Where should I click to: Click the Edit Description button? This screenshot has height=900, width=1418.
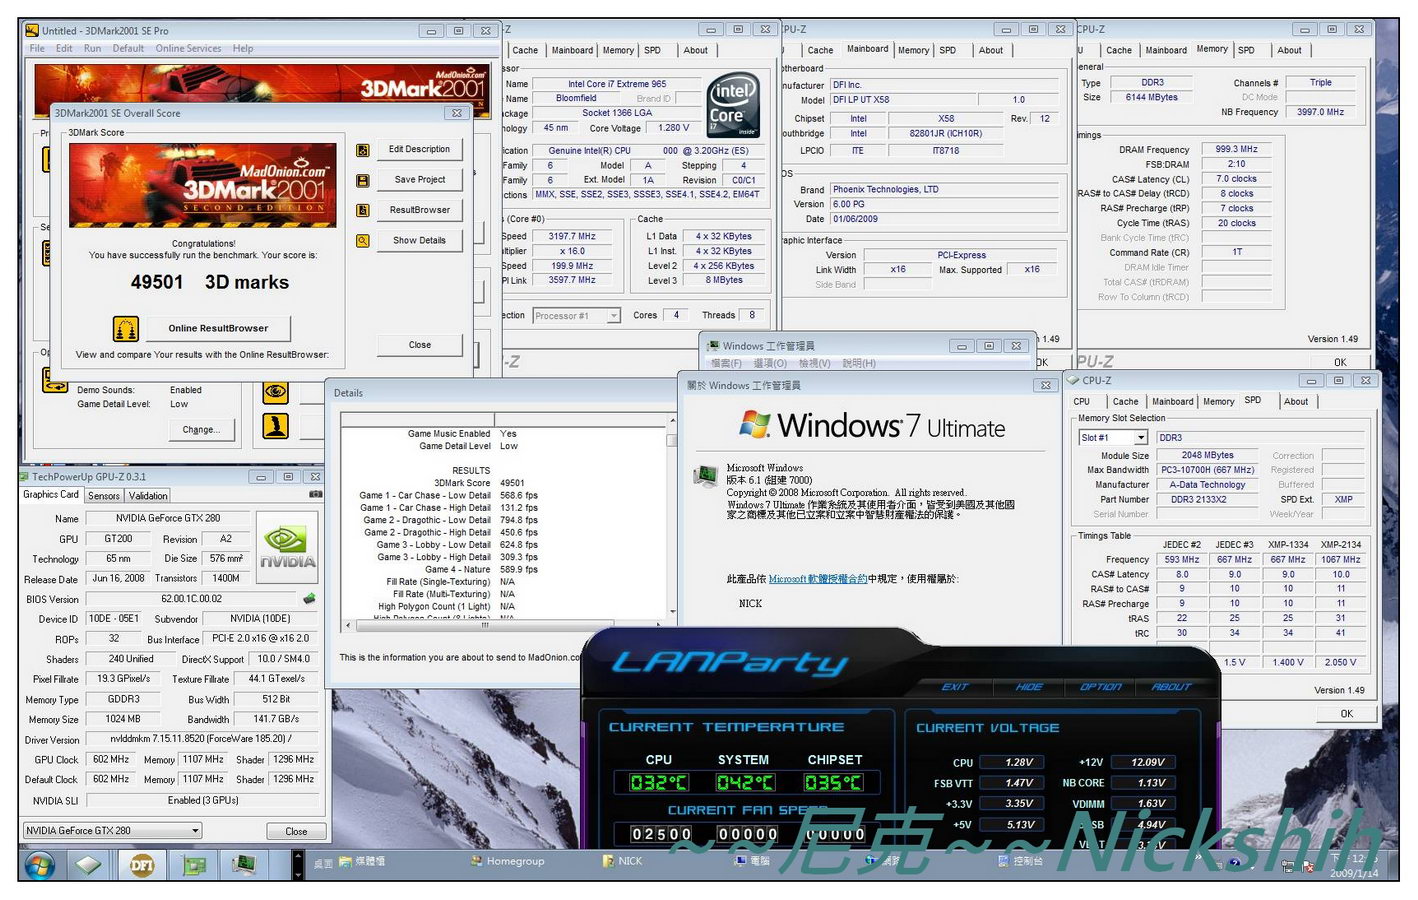point(420,150)
